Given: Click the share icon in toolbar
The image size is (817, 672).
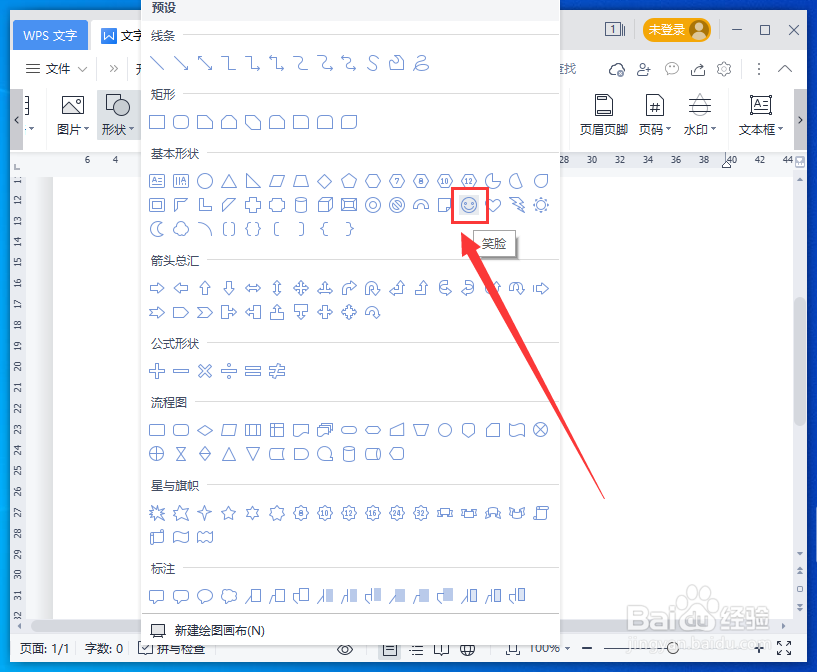Looking at the screenshot, I should coord(698,69).
